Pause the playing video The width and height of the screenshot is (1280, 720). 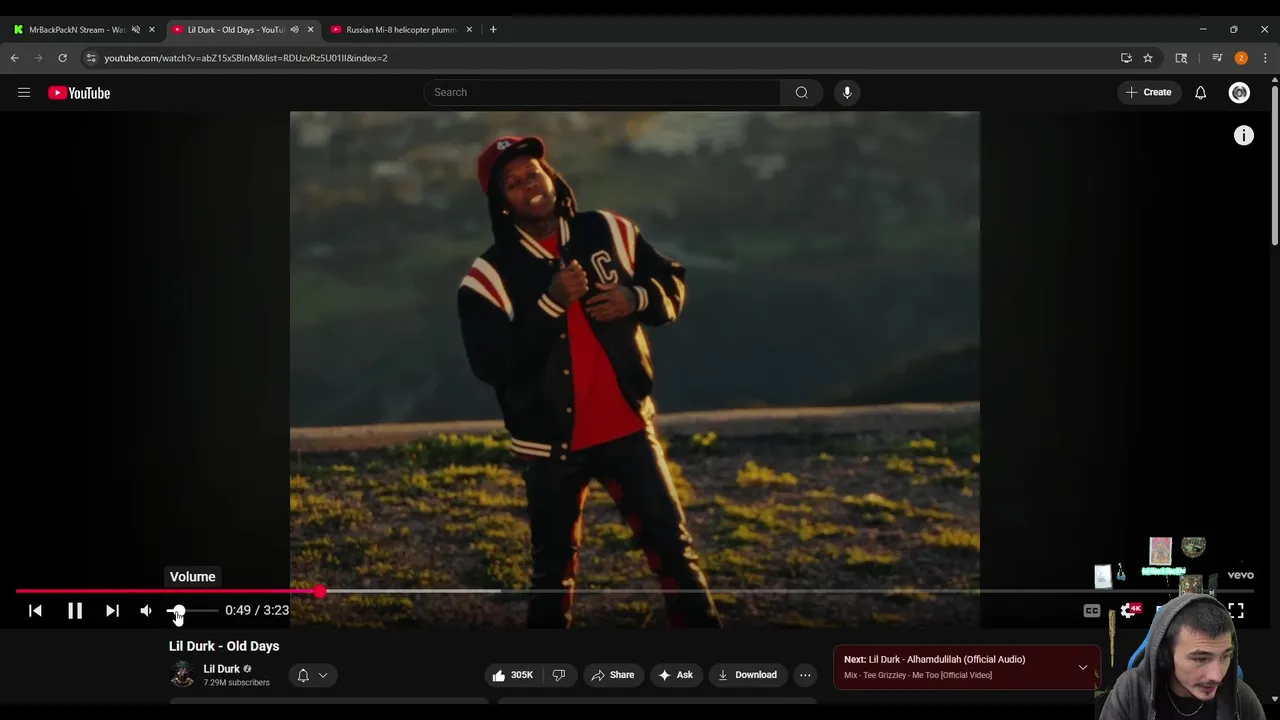click(75, 611)
